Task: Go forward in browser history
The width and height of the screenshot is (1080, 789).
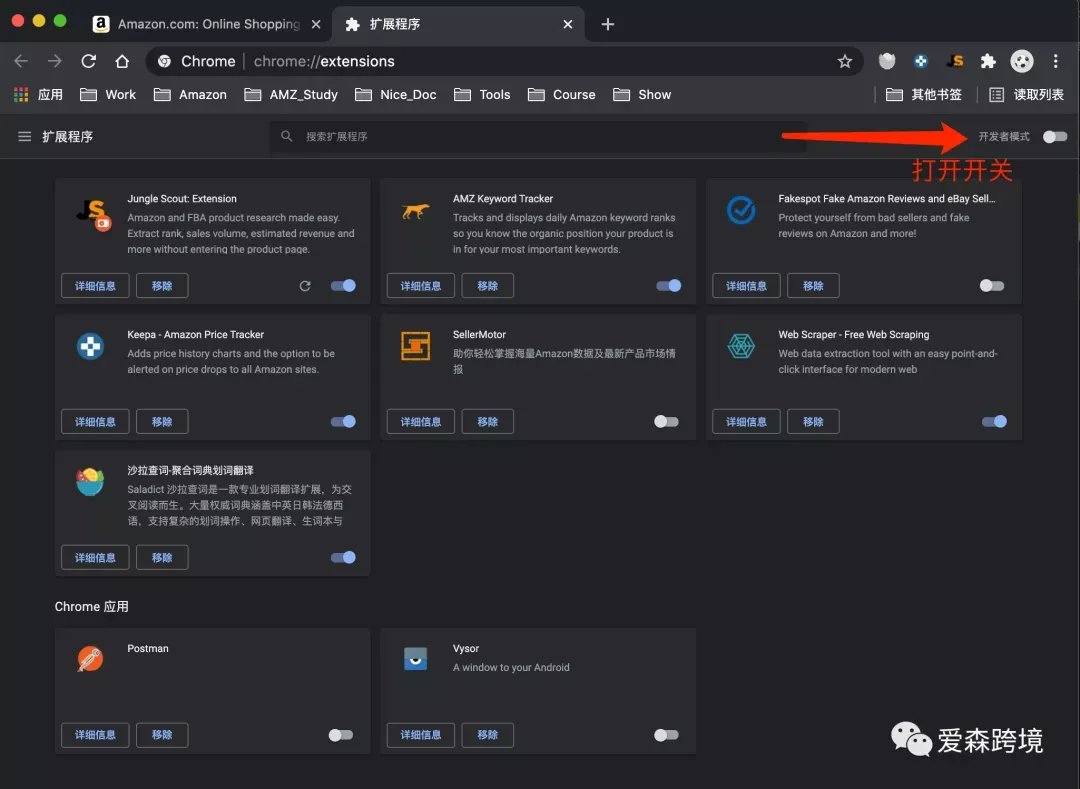Action: 54,61
